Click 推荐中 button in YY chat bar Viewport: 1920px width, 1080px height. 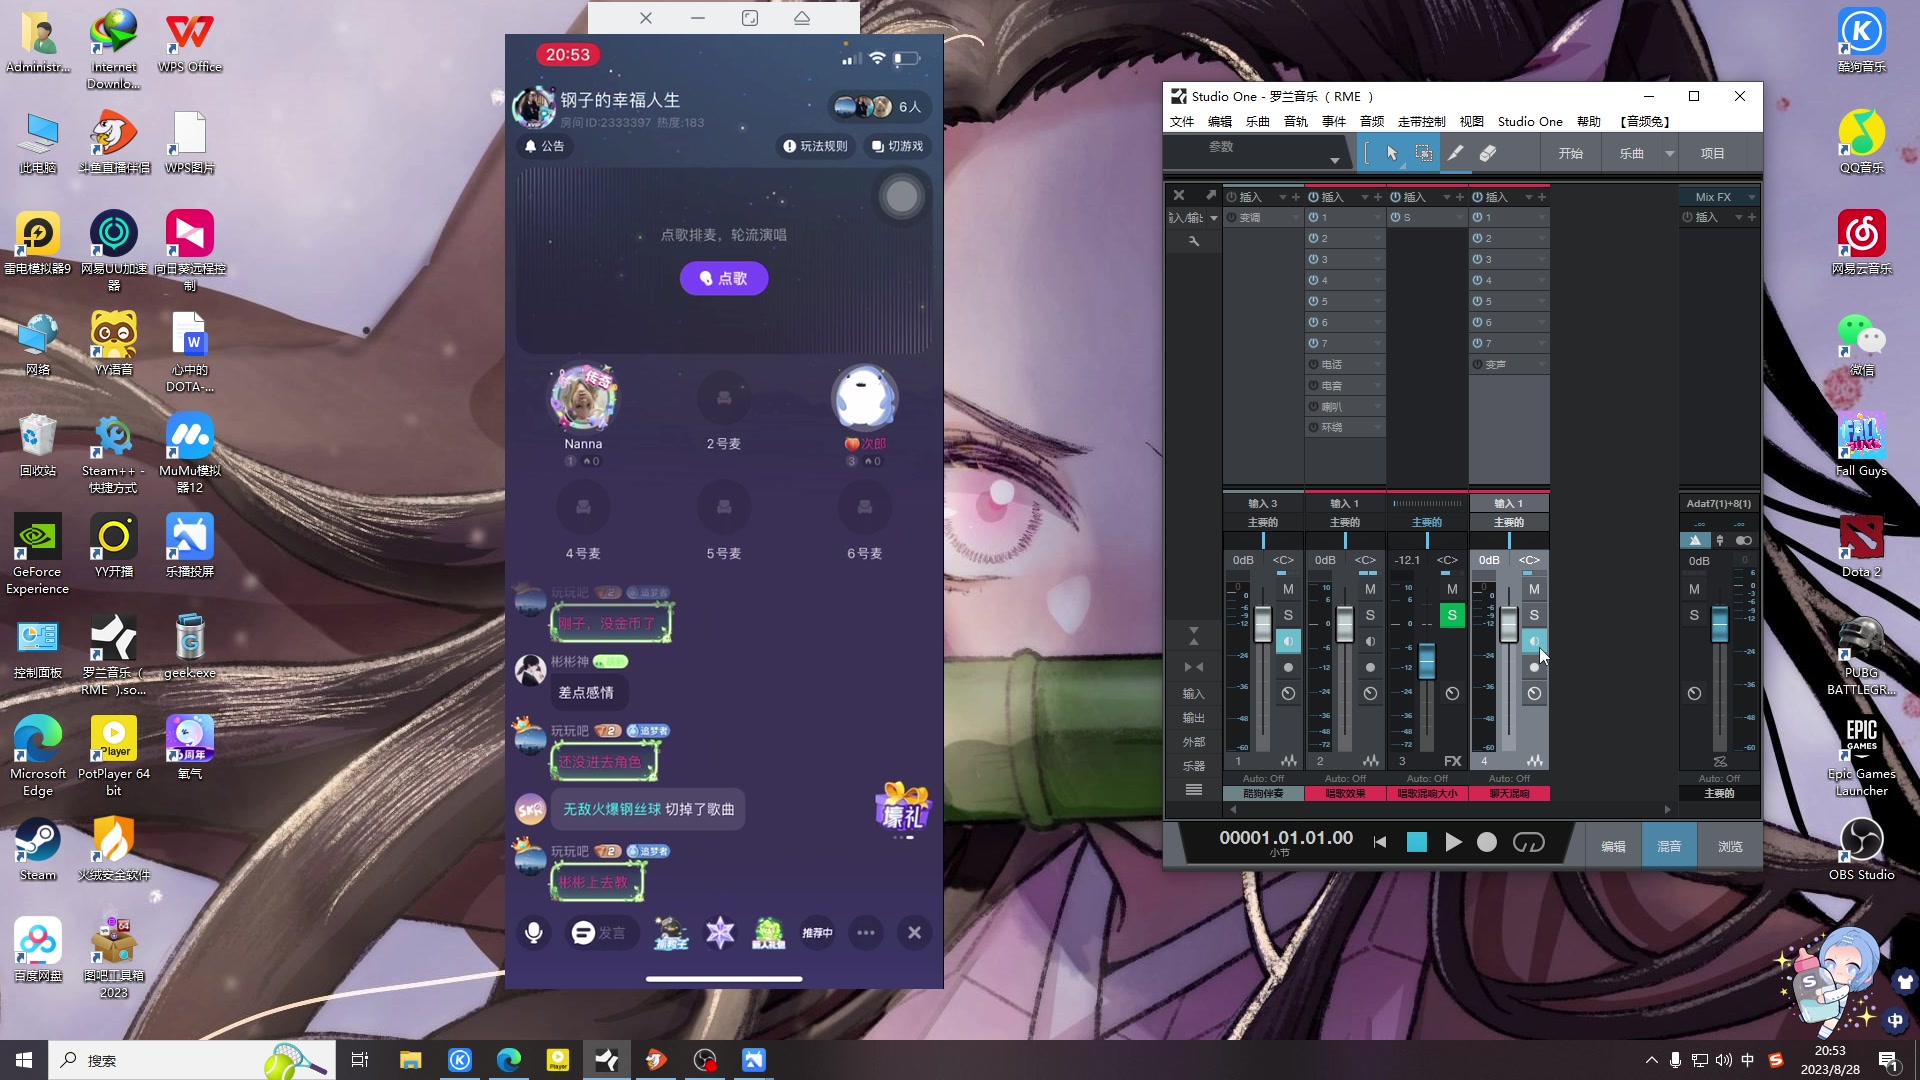click(818, 932)
